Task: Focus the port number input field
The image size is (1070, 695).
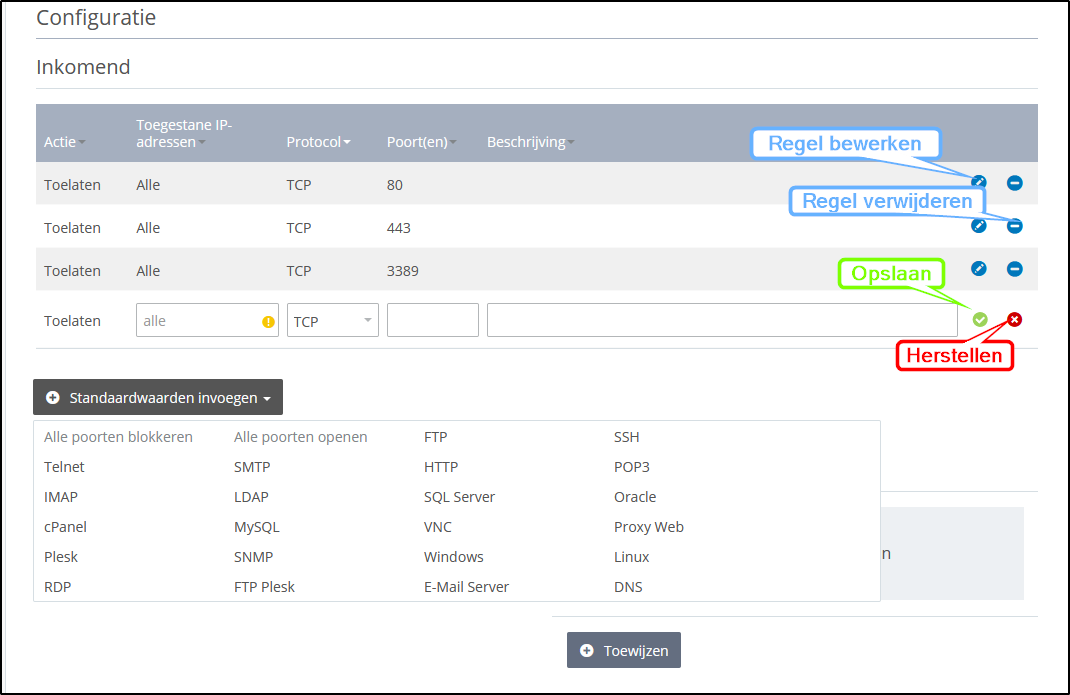Action: 432,321
